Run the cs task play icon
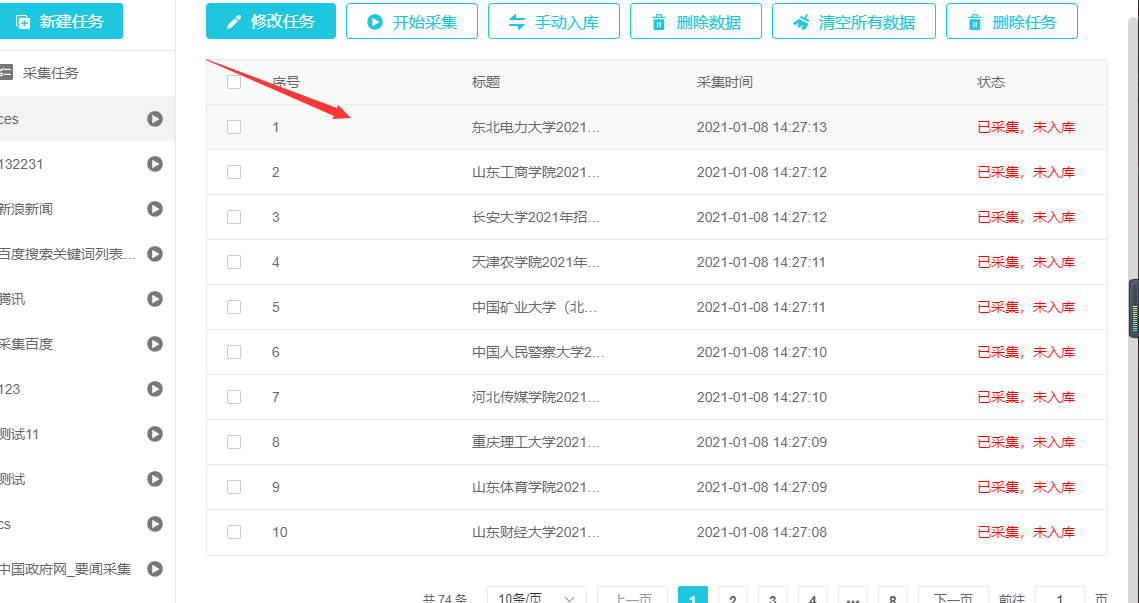The height and width of the screenshot is (603, 1139). pos(155,524)
